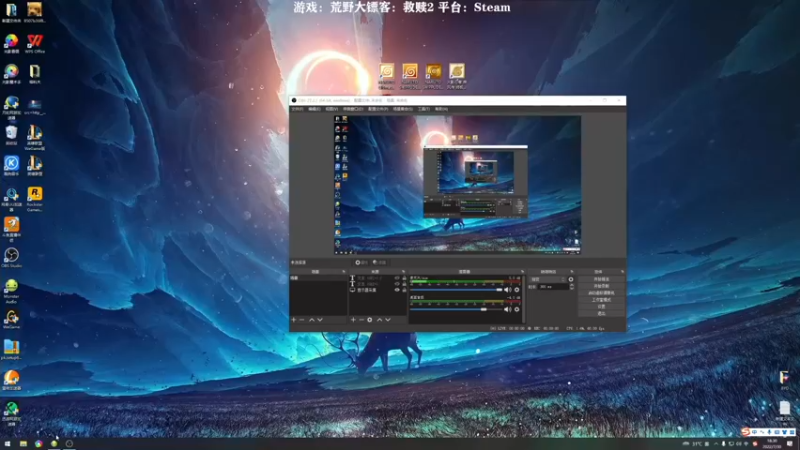Image resolution: width=800 pixels, height=450 pixels.
Task: Lock the Display Capture source
Action: coord(404,290)
